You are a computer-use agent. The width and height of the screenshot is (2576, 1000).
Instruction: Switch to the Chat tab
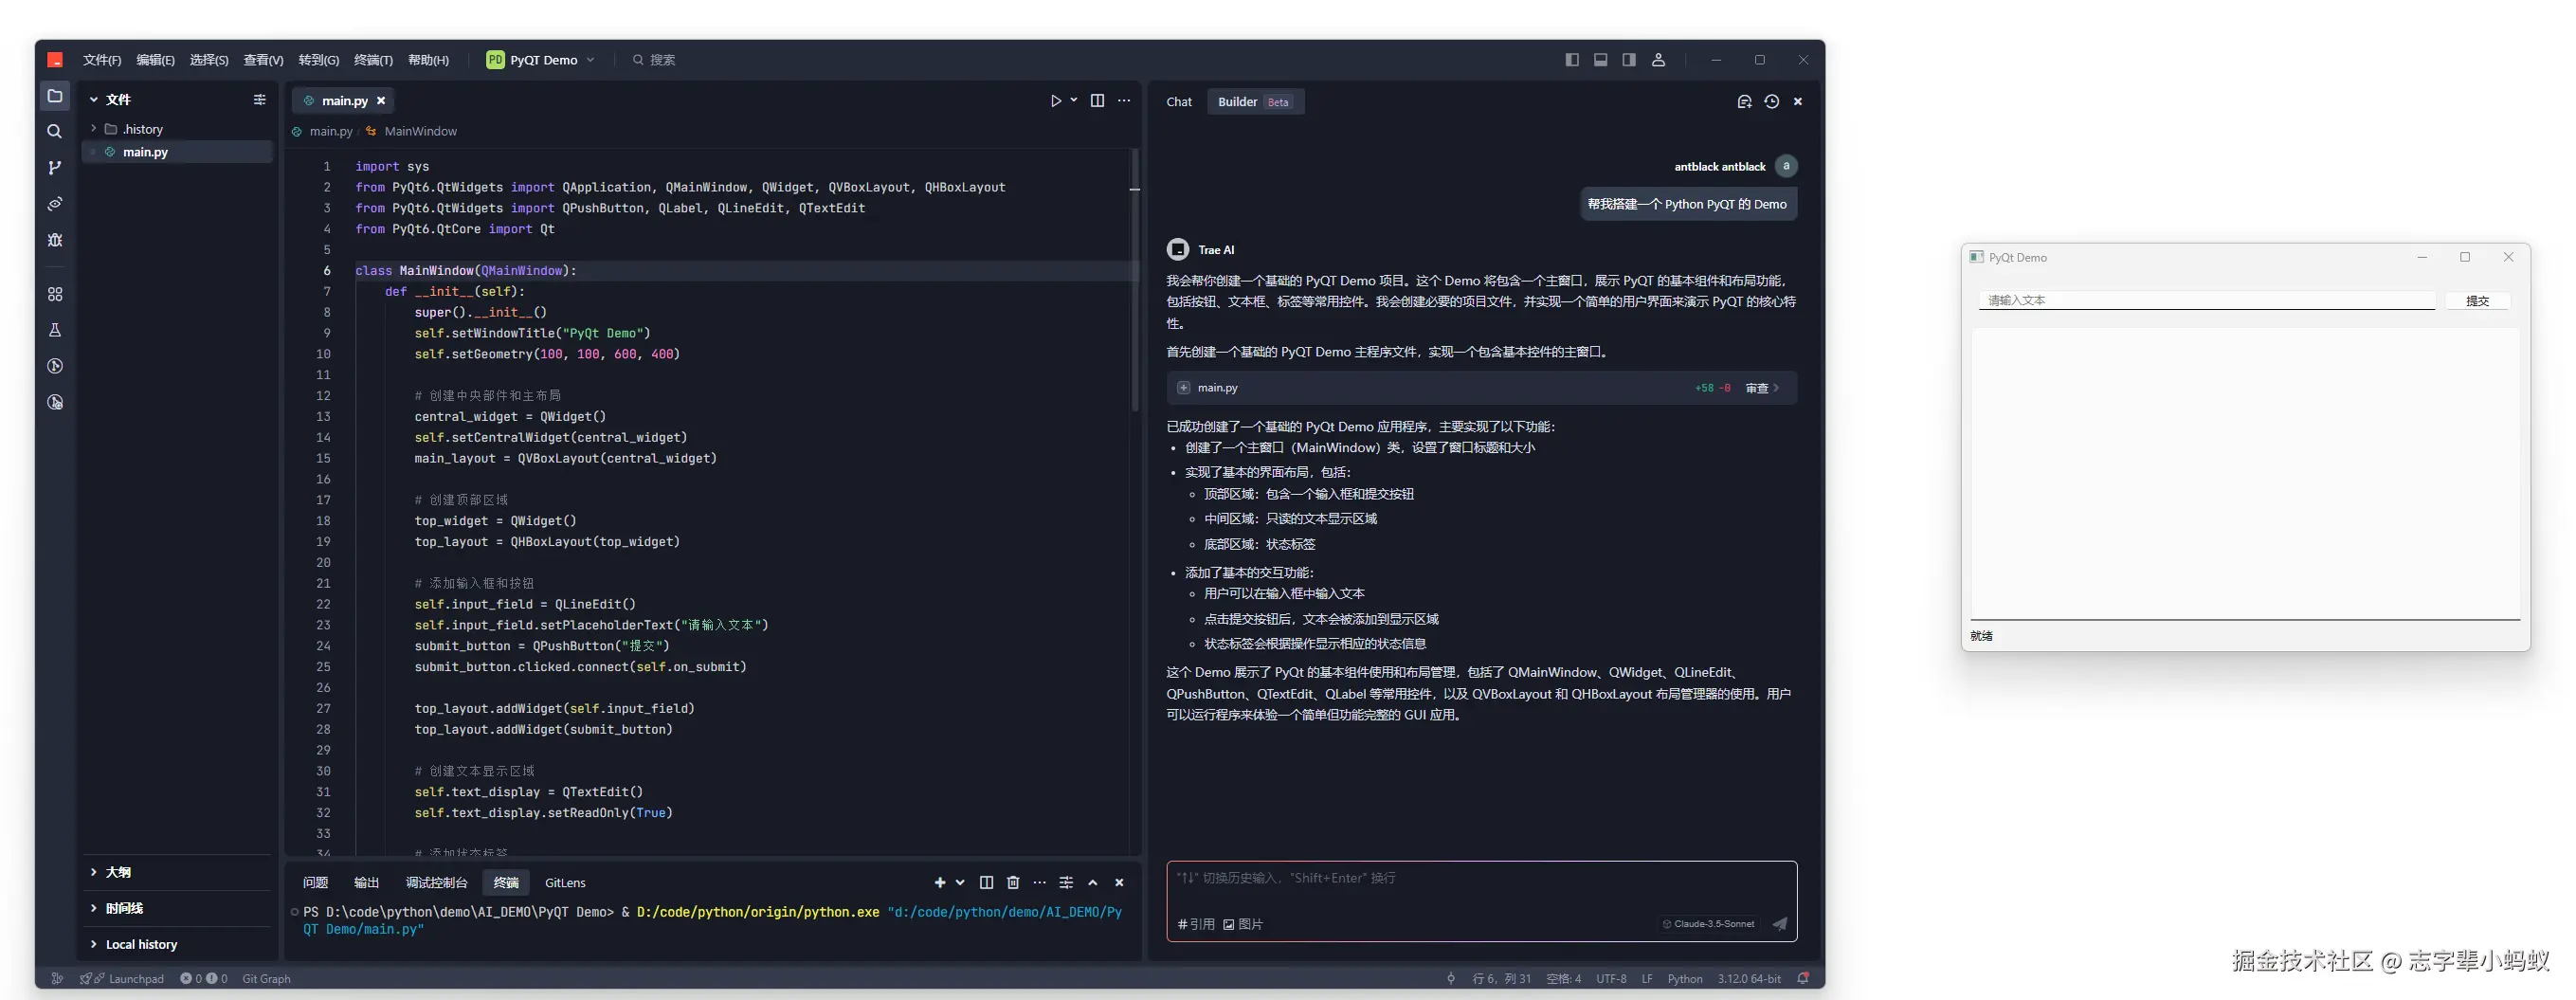click(1179, 102)
